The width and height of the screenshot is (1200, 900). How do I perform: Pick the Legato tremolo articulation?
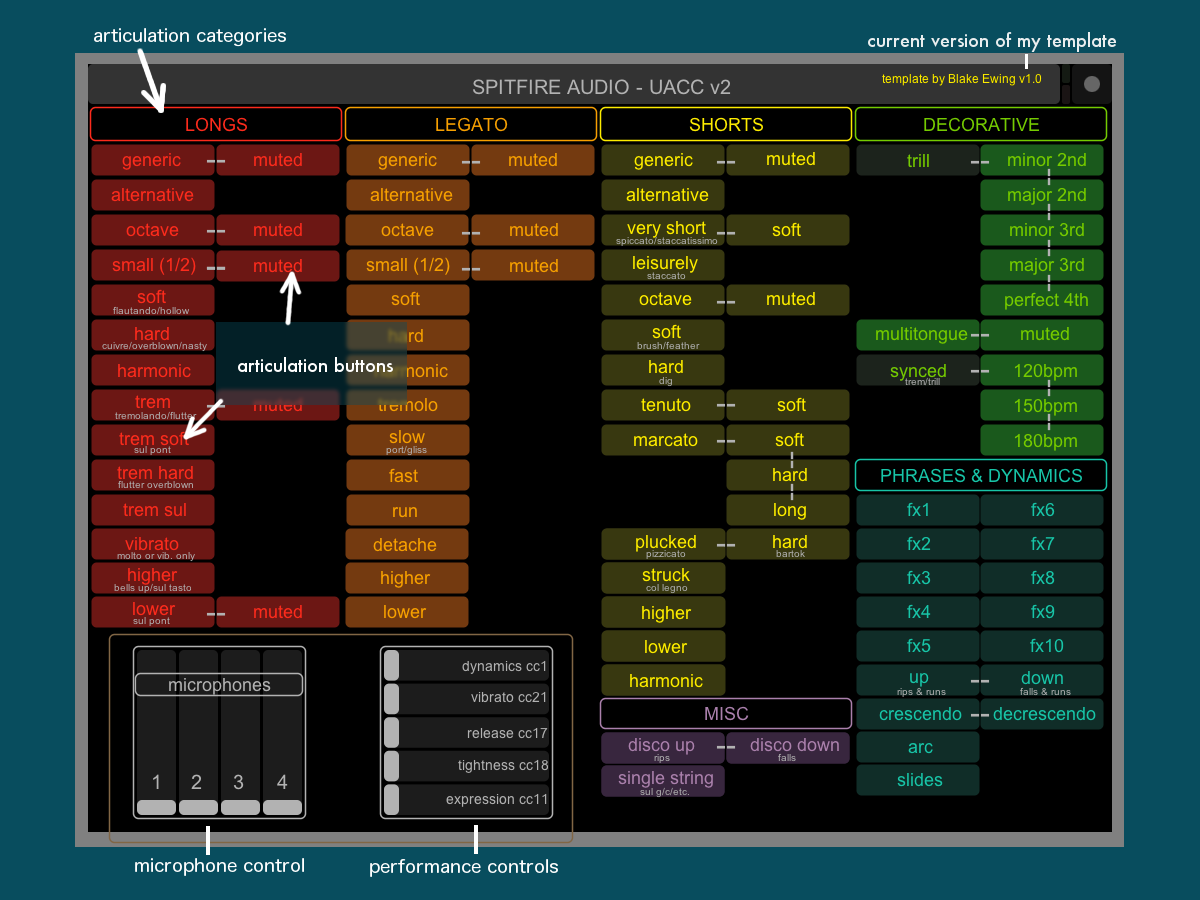tap(407, 405)
